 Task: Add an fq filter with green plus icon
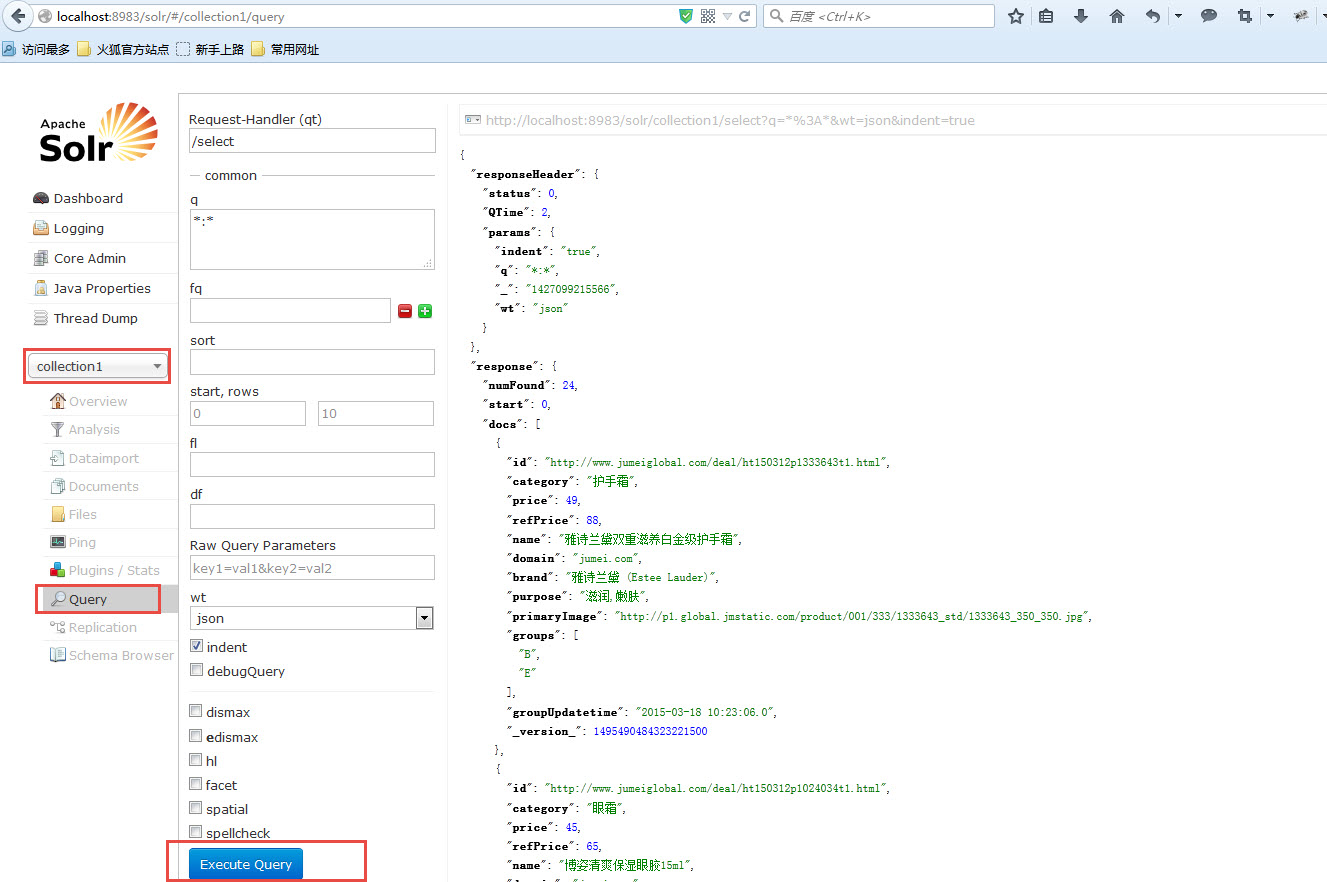pyautogui.click(x=425, y=311)
